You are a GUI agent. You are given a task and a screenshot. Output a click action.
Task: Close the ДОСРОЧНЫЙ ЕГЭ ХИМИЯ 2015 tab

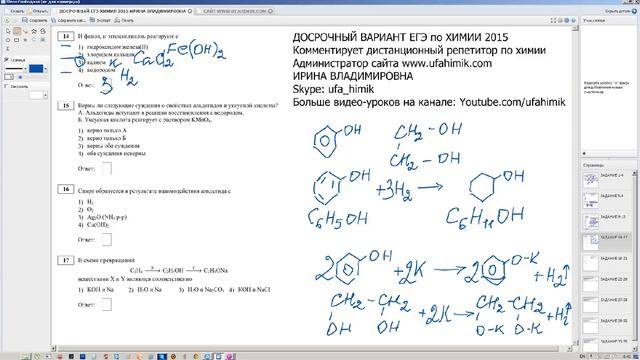[190, 11]
